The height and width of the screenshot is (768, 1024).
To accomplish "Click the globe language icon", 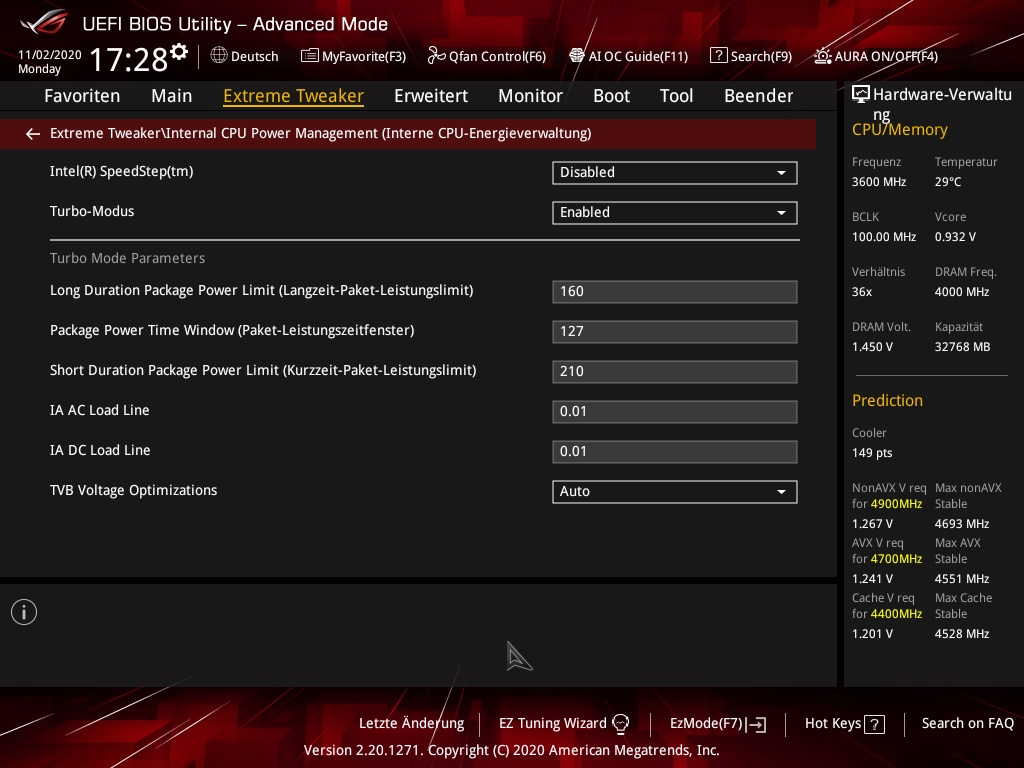I will coord(219,56).
